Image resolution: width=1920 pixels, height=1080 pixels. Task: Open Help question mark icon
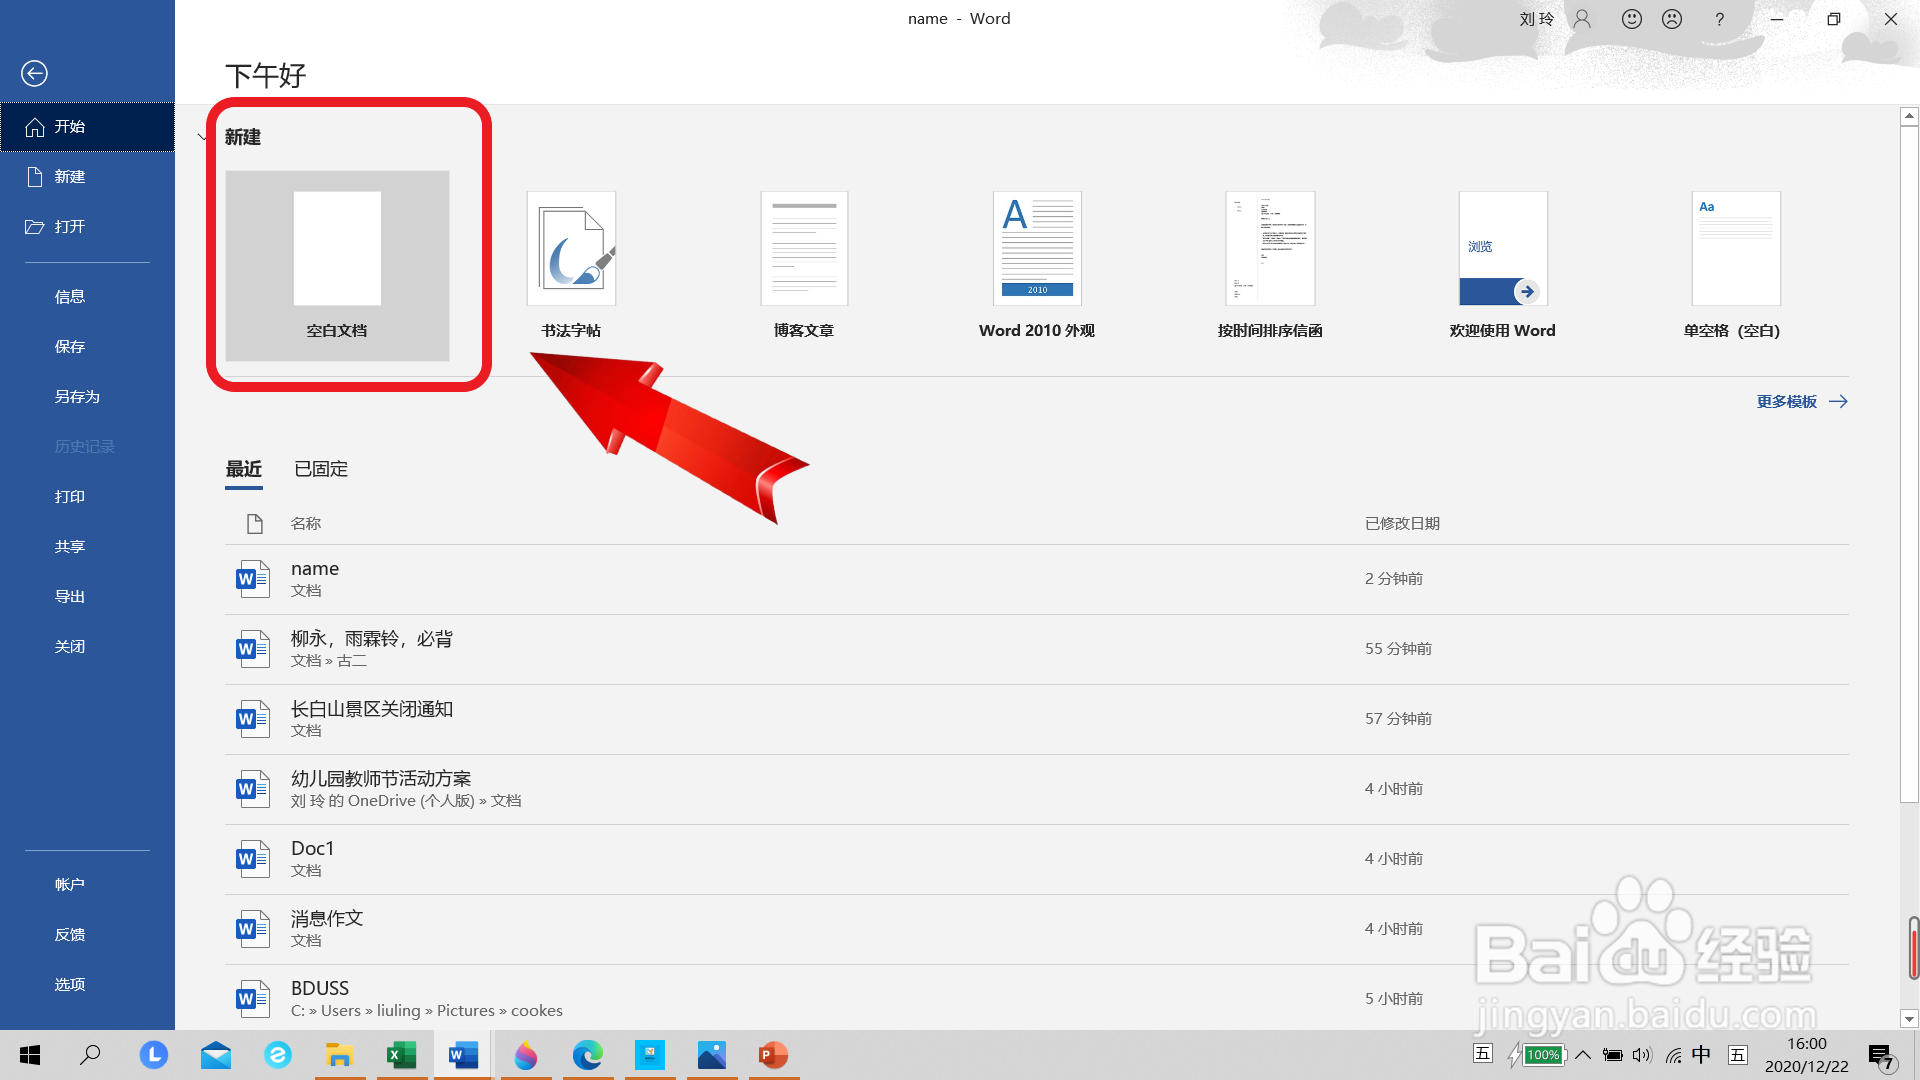tap(1719, 19)
